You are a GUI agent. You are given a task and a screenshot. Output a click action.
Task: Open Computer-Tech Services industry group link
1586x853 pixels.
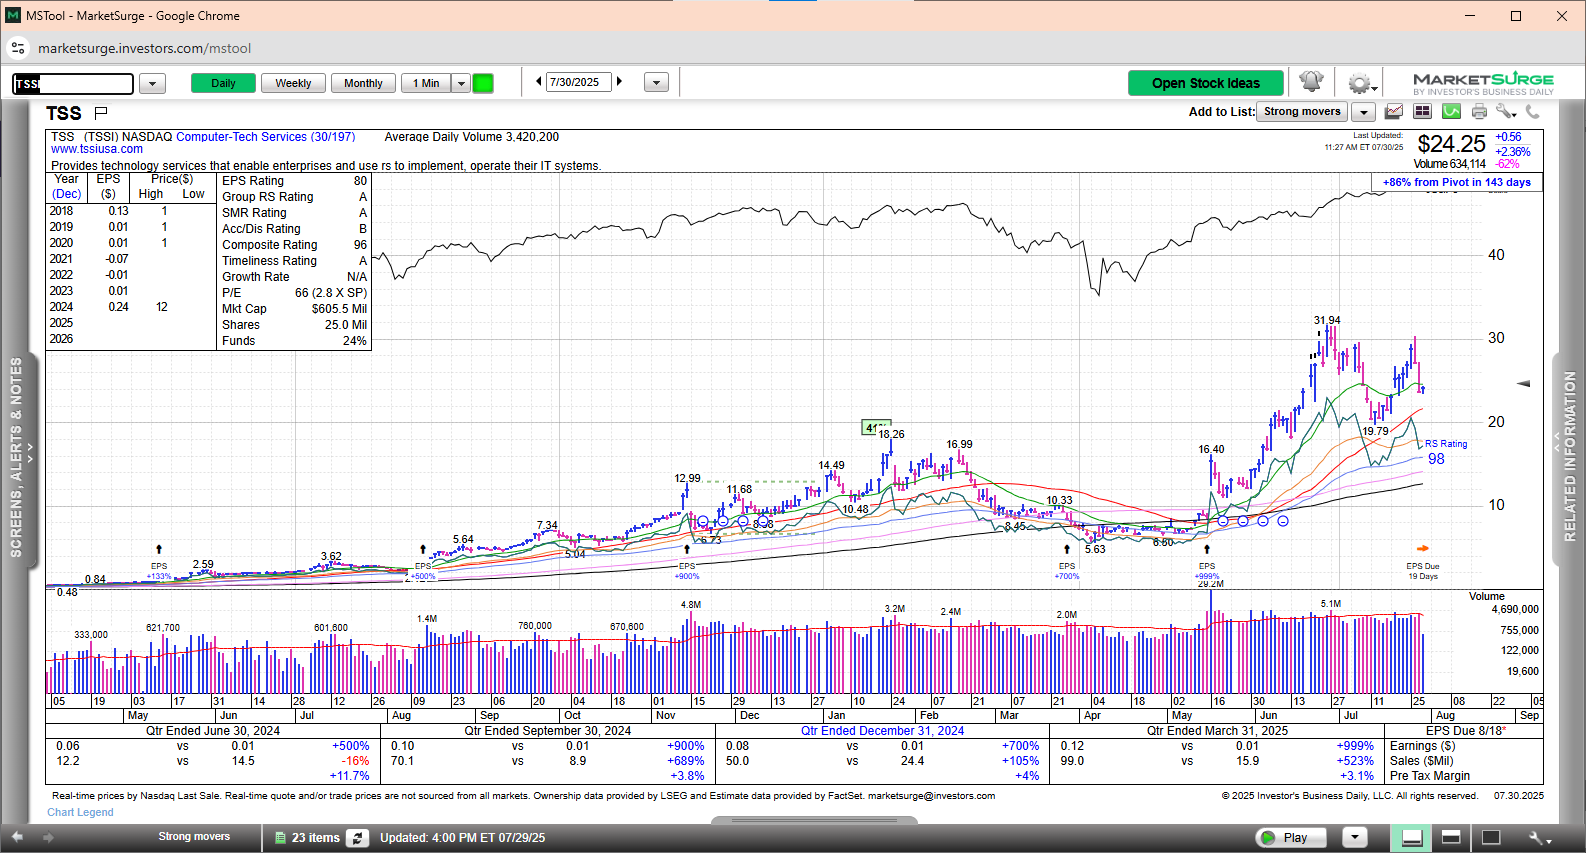pyautogui.click(x=266, y=137)
